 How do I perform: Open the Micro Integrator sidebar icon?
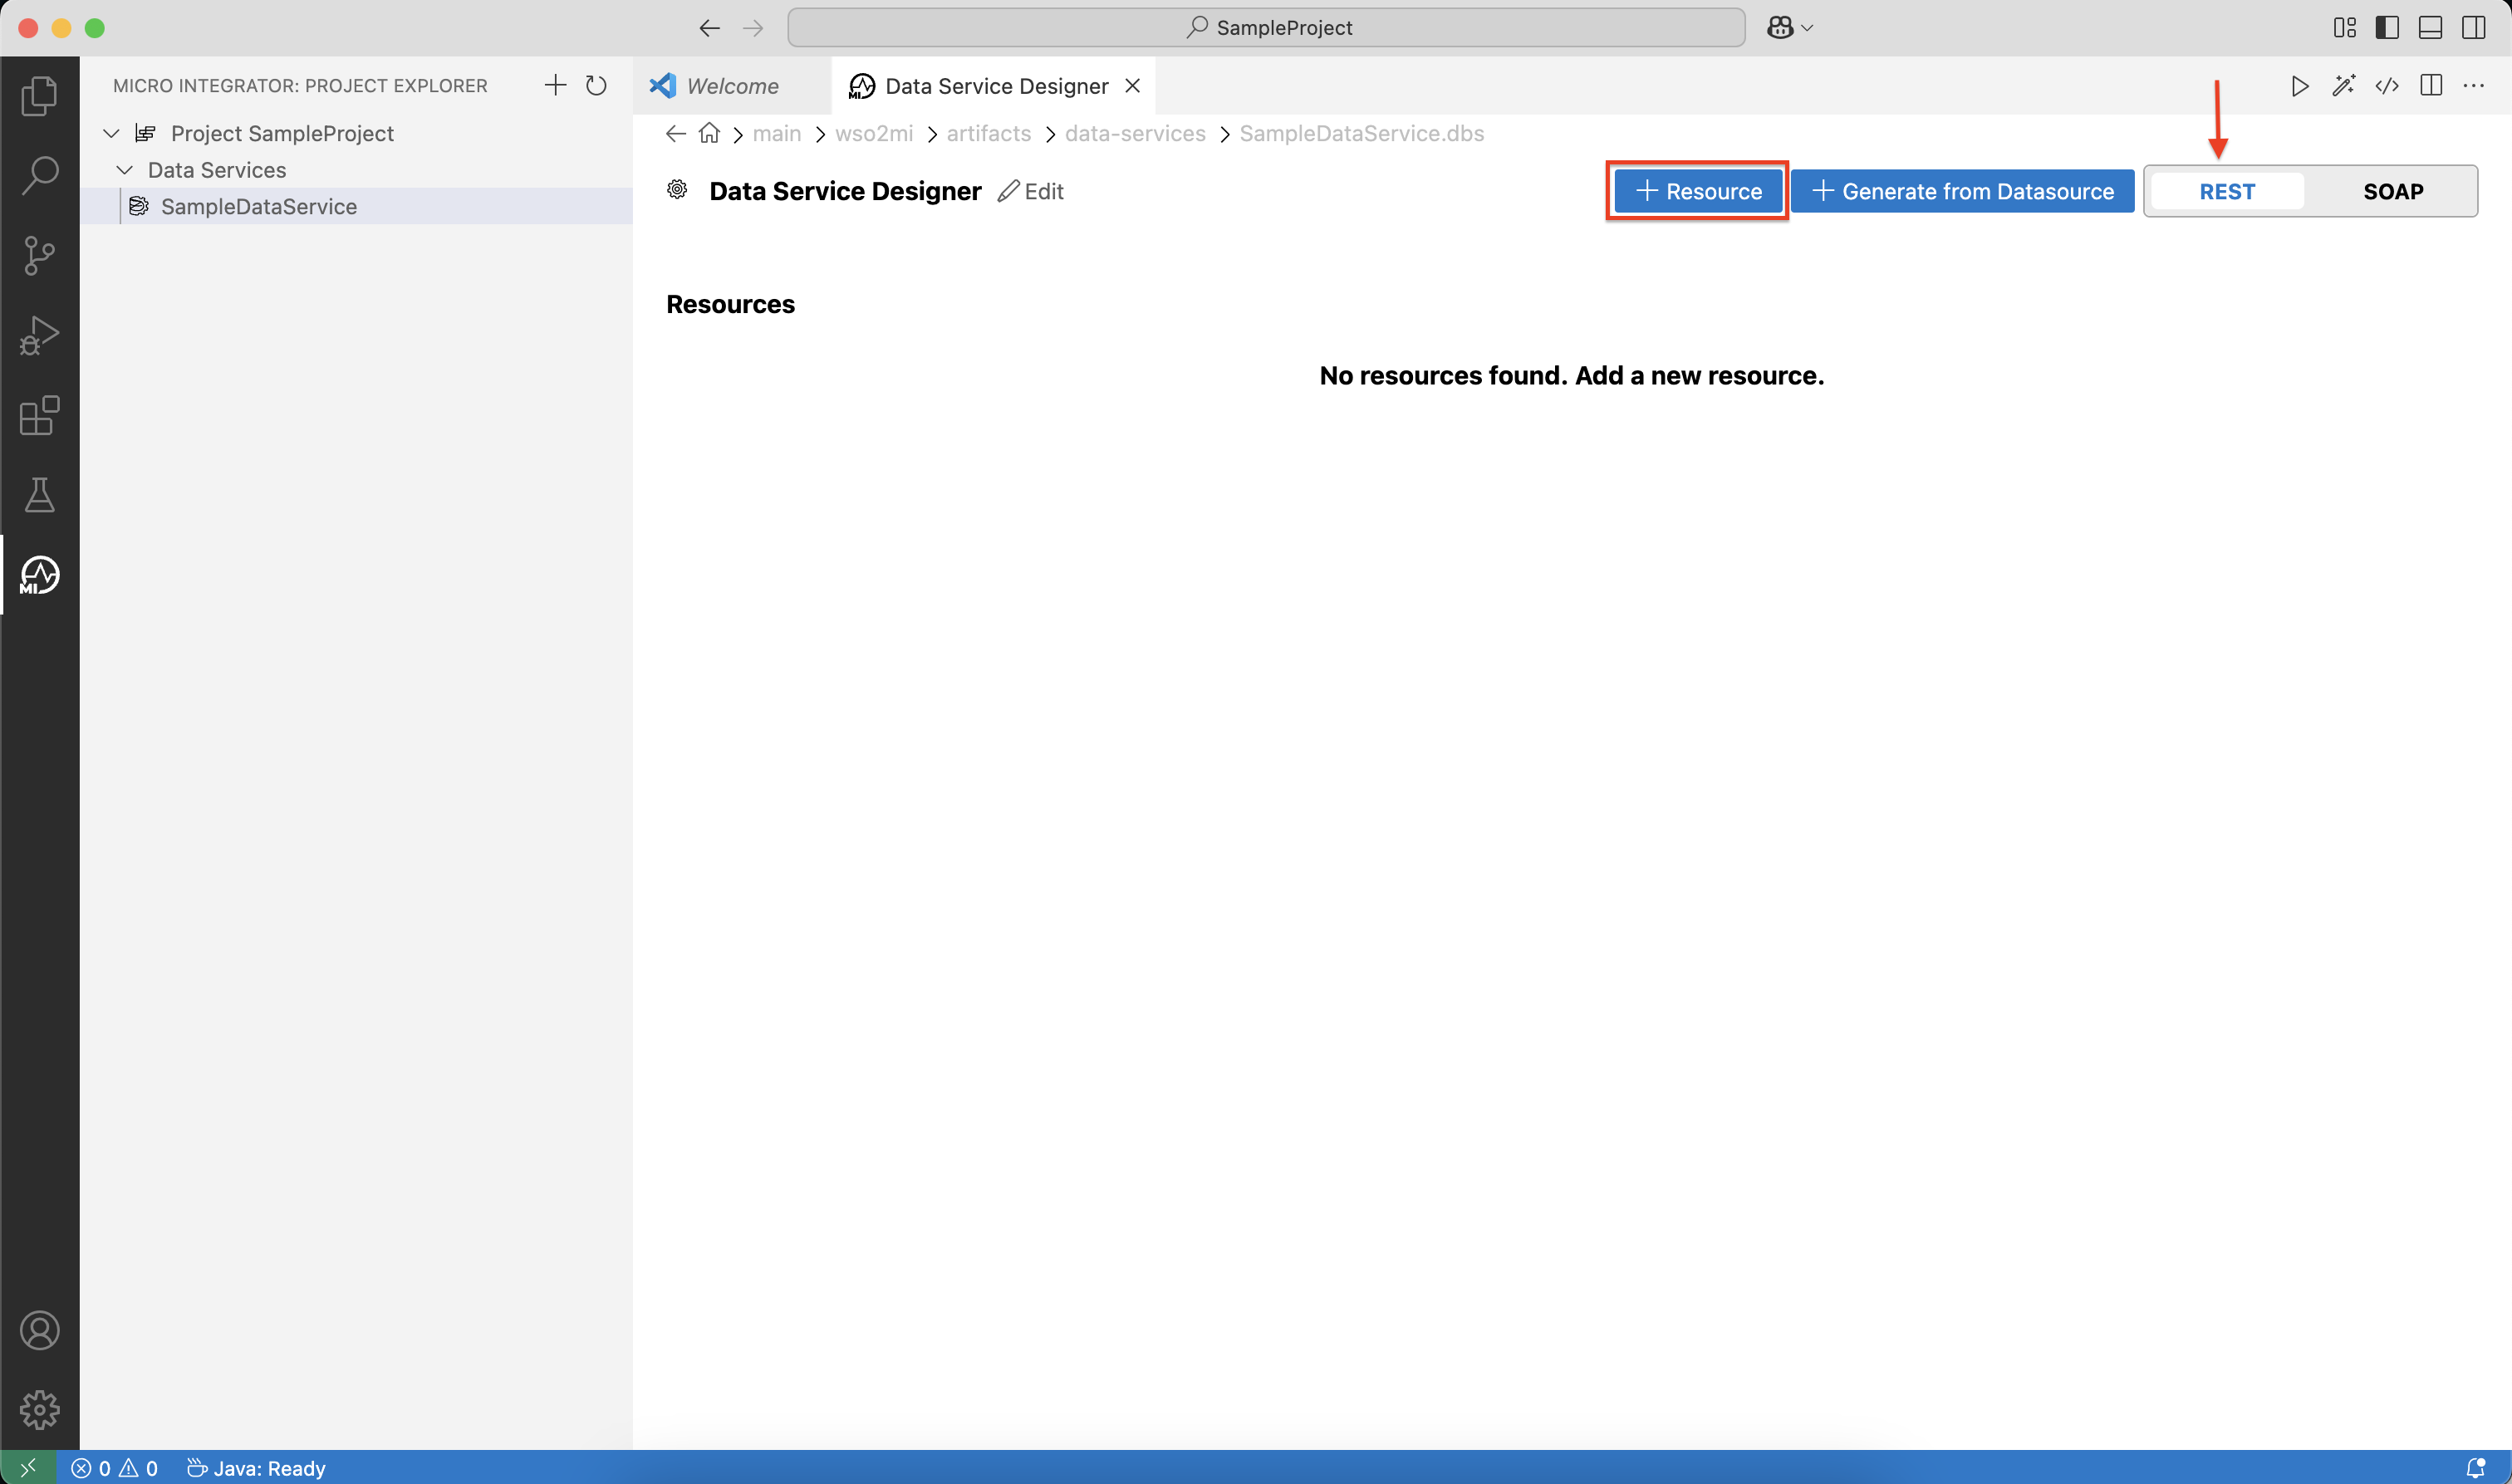pyautogui.click(x=39, y=575)
